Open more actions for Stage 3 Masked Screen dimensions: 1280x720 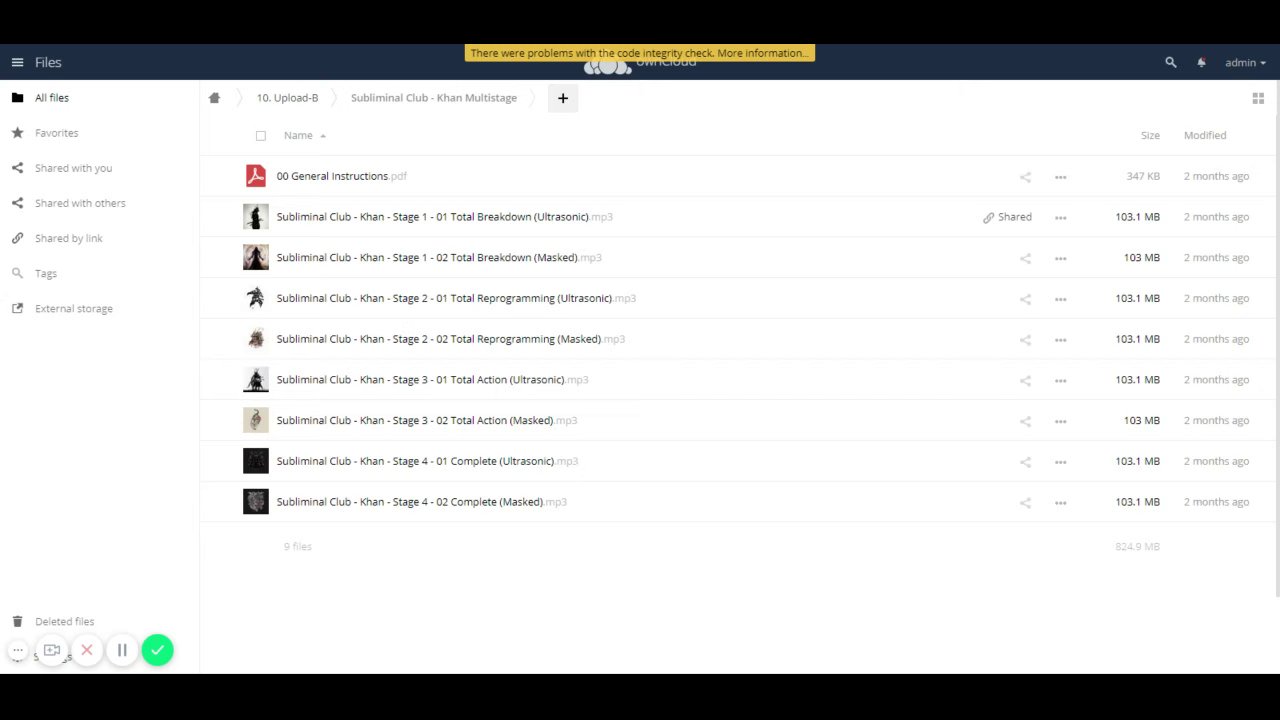pos(1060,421)
